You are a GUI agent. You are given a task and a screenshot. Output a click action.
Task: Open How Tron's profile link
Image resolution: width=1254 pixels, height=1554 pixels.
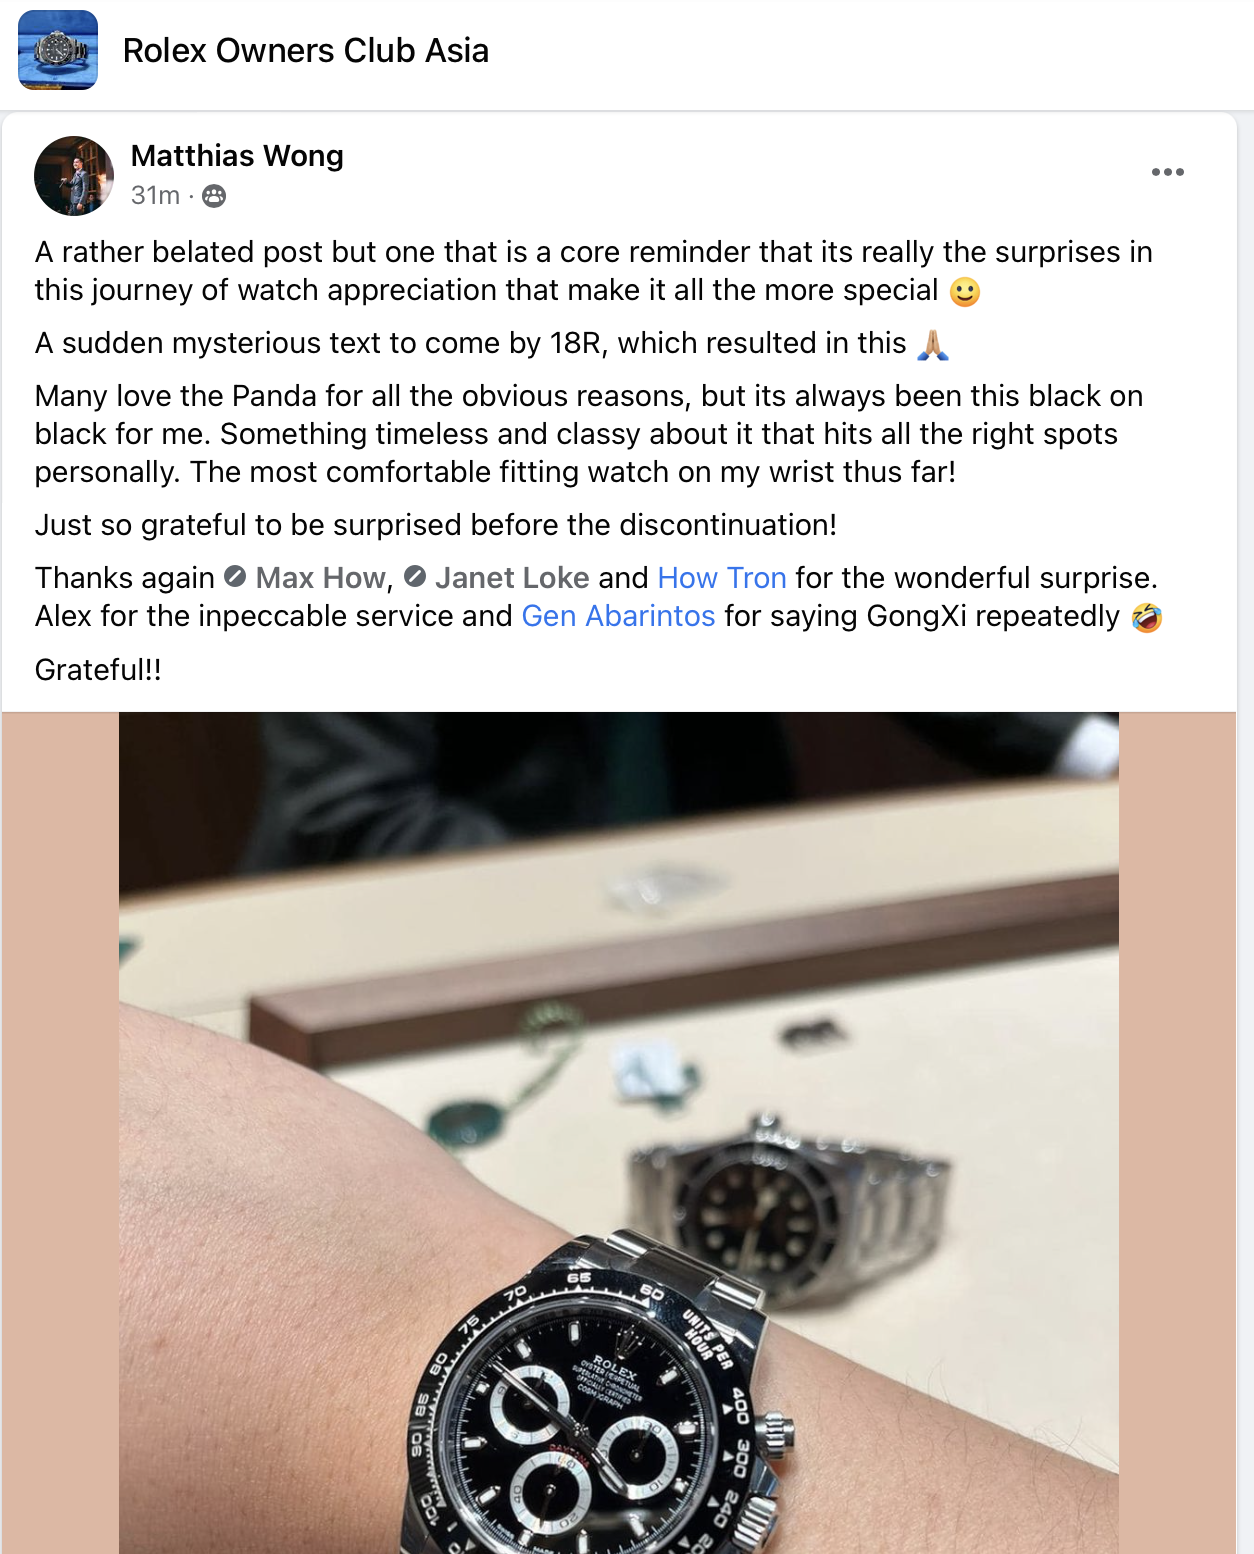[x=722, y=578]
